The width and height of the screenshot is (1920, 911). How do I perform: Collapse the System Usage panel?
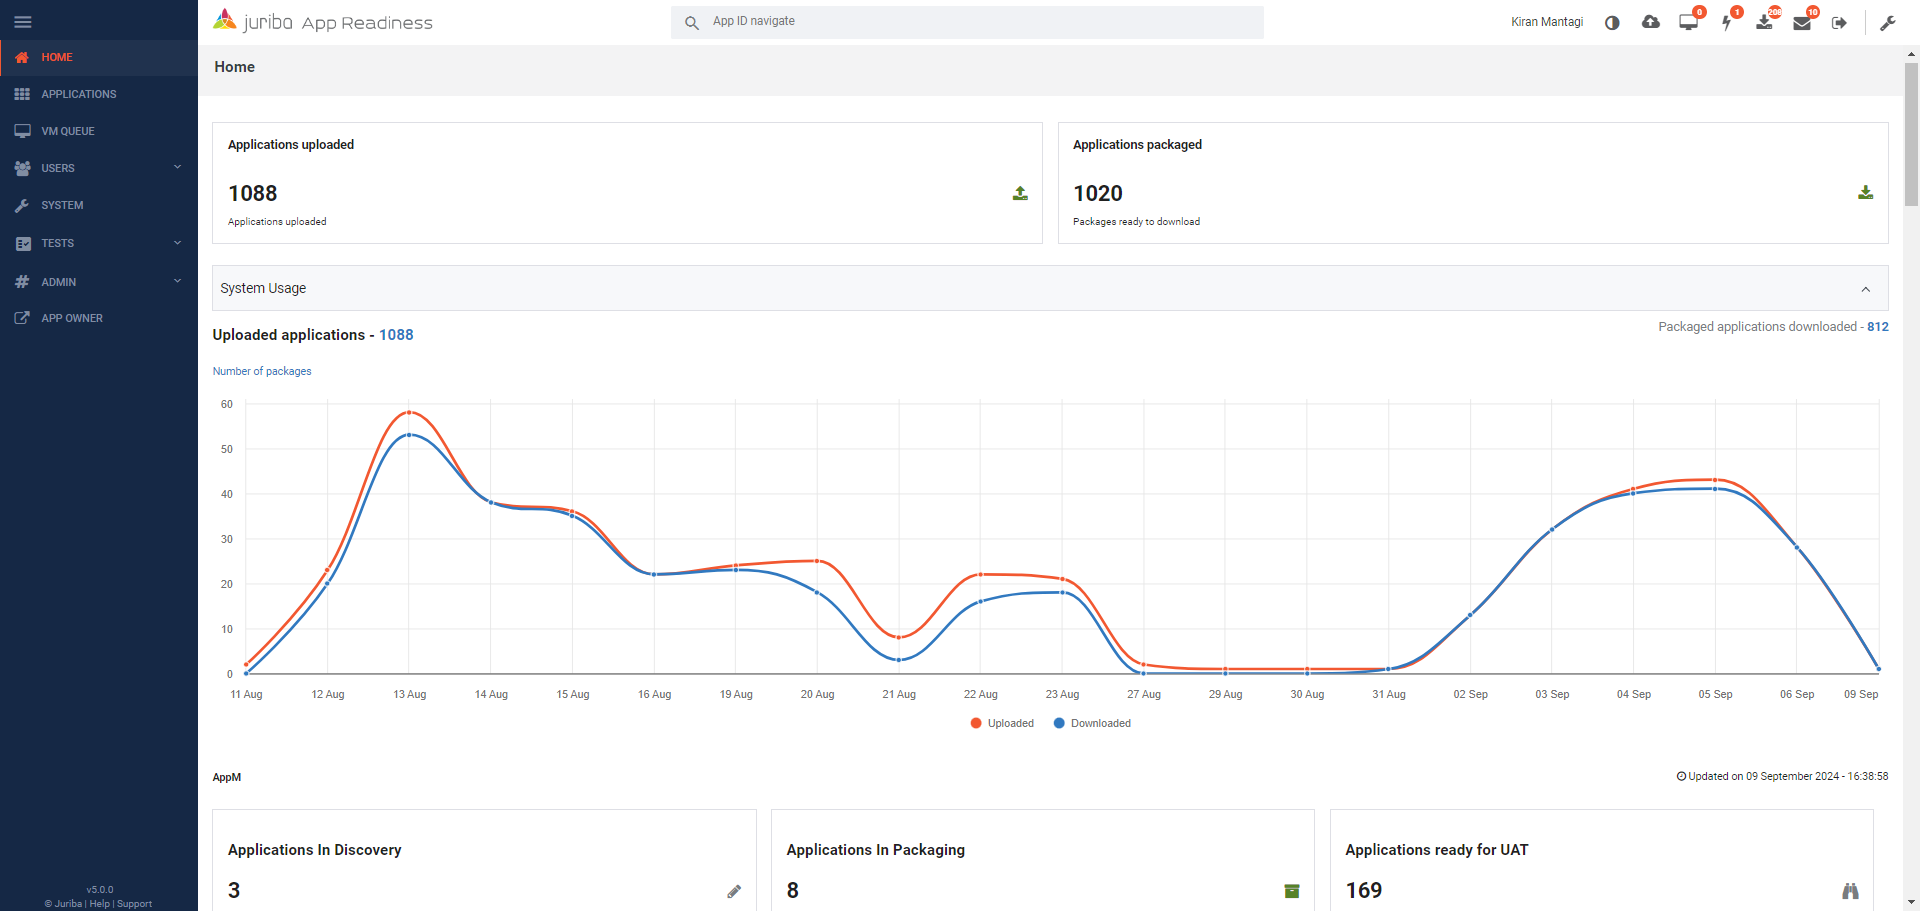point(1865,289)
